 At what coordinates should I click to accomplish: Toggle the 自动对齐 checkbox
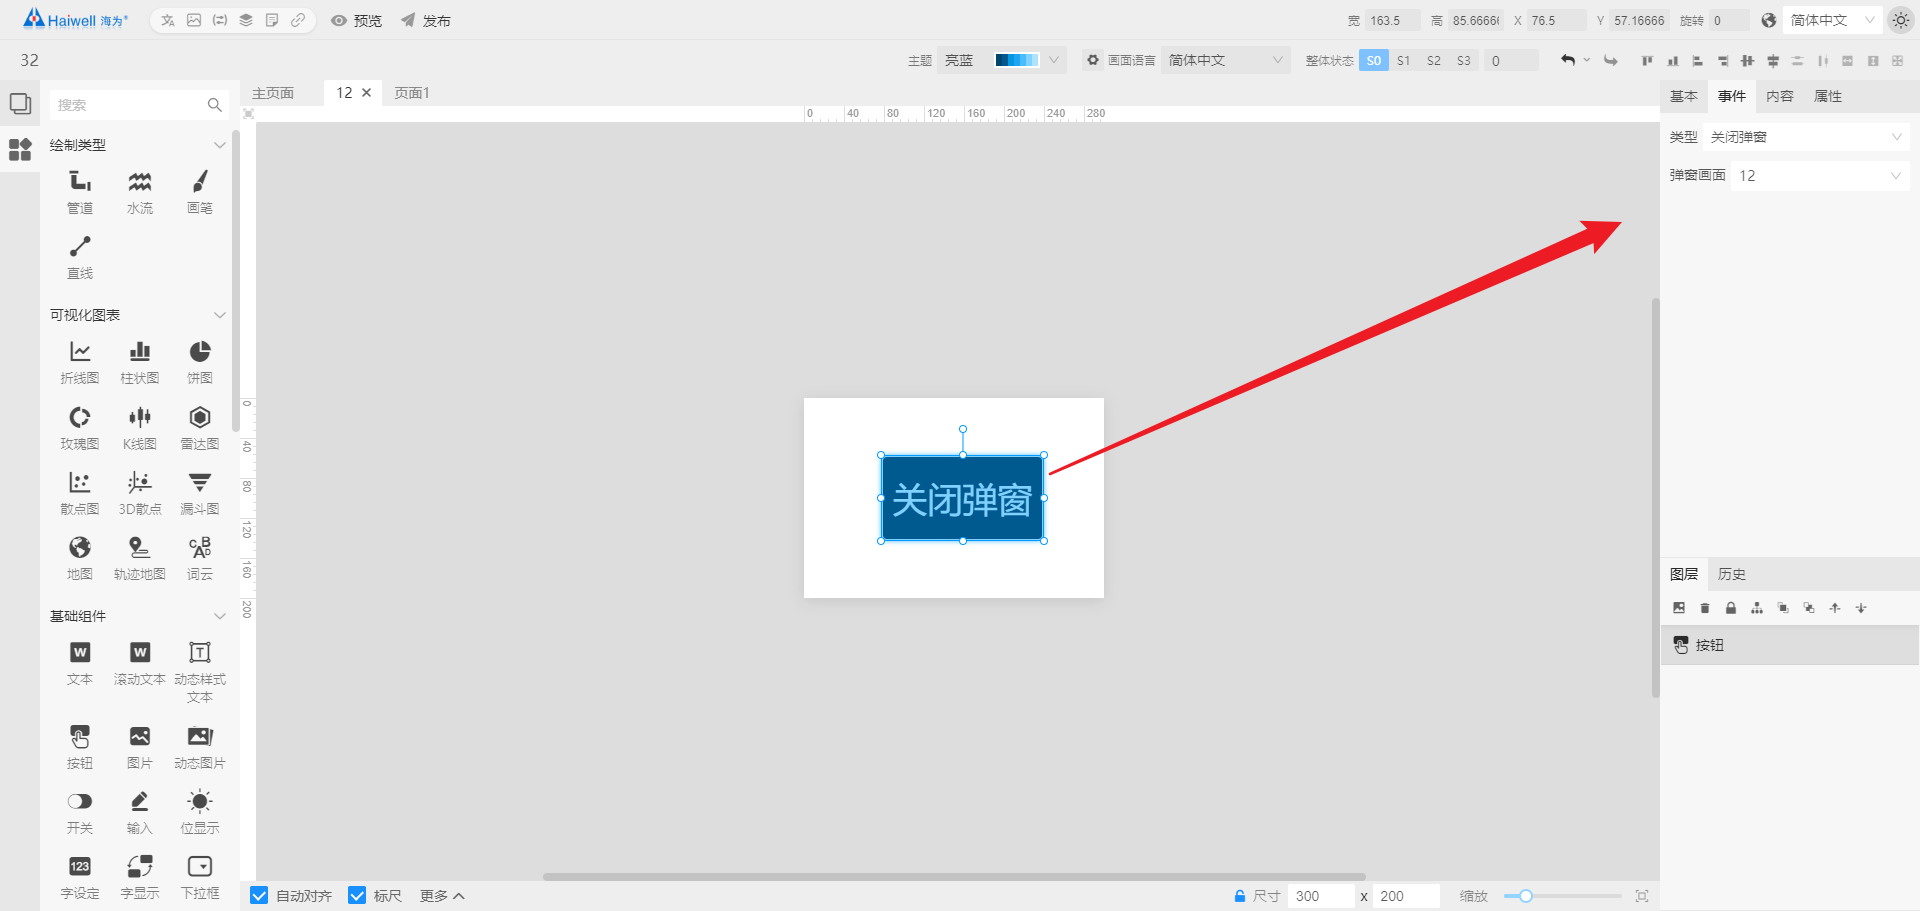[x=259, y=895]
